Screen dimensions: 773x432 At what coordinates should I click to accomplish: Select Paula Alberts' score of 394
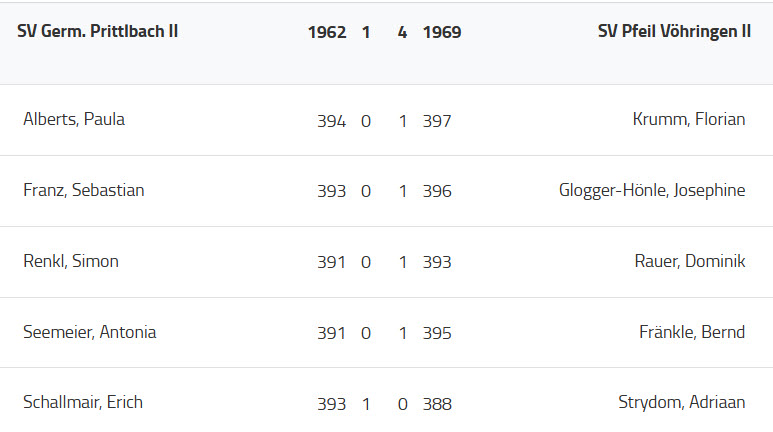tap(331, 121)
